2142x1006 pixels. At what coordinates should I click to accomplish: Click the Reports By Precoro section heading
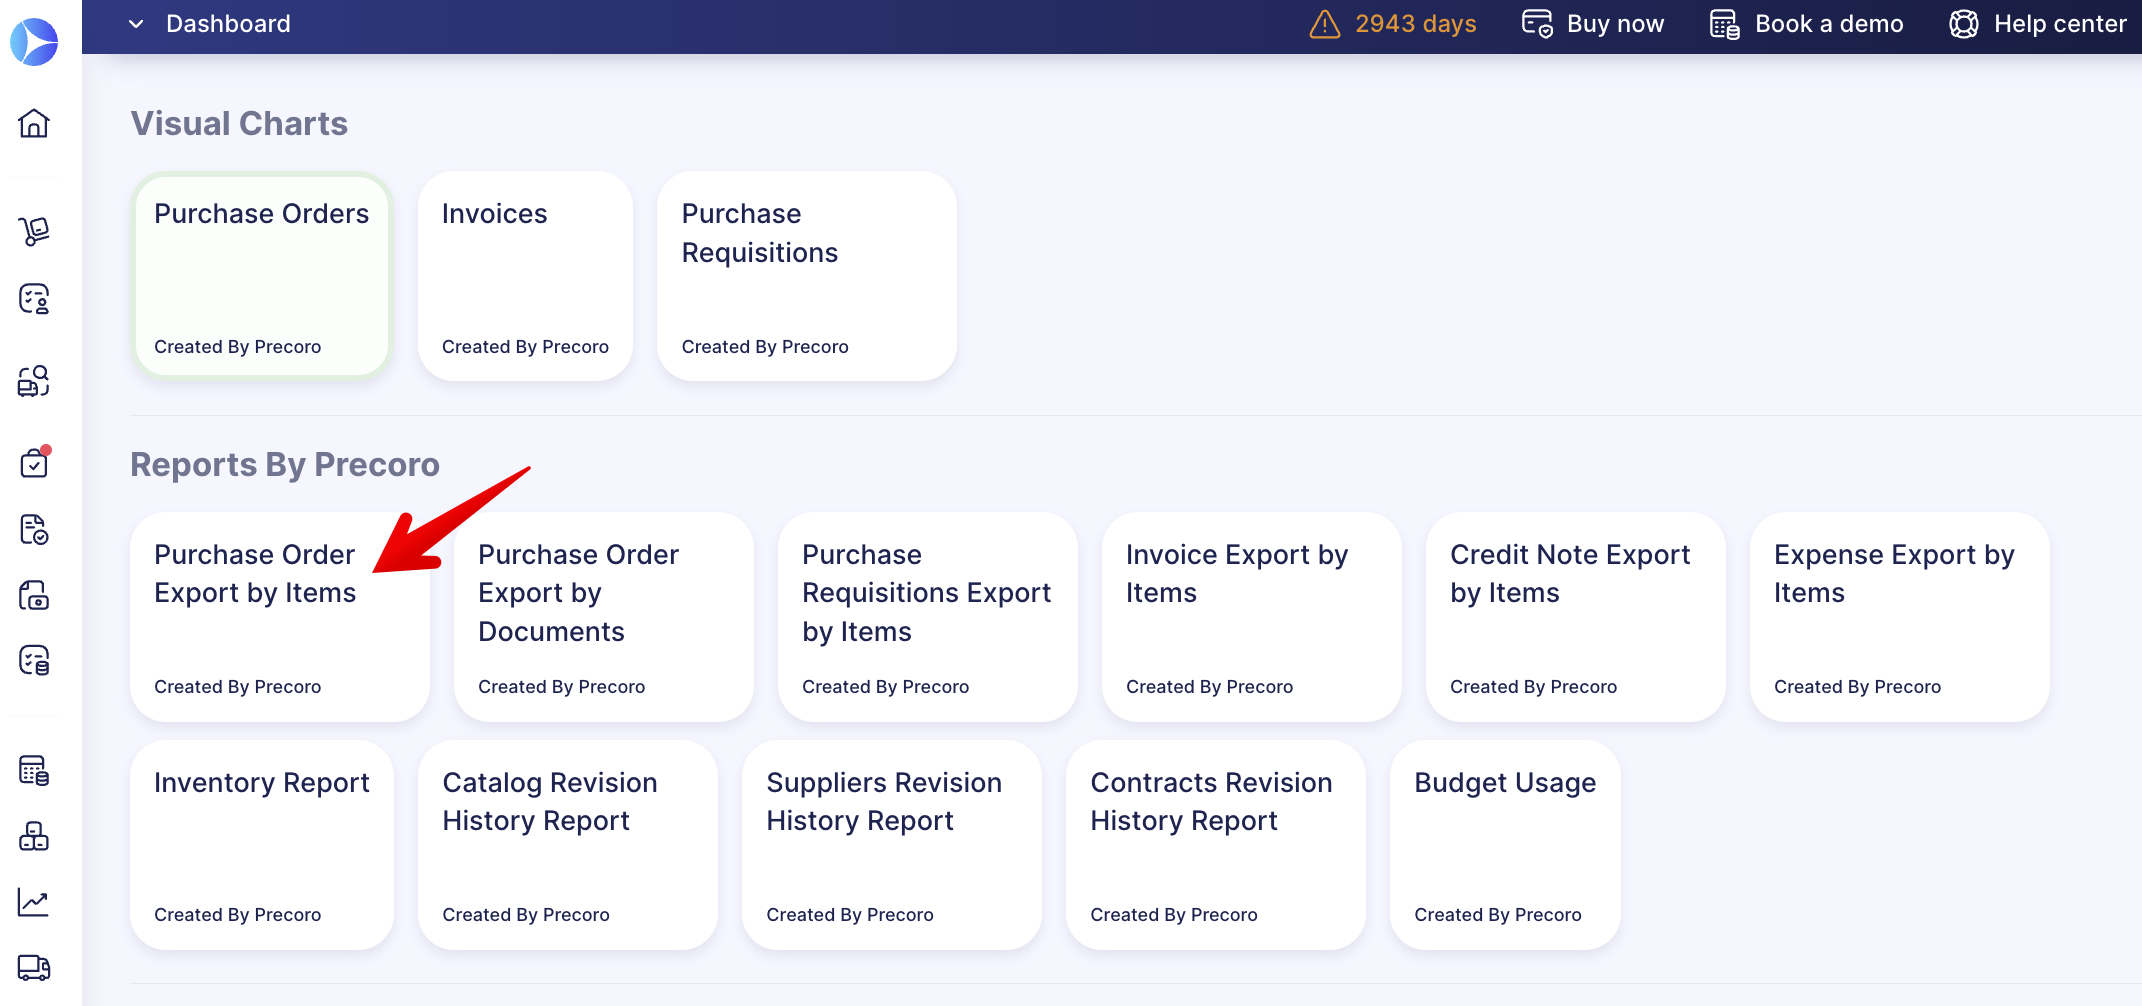285,464
